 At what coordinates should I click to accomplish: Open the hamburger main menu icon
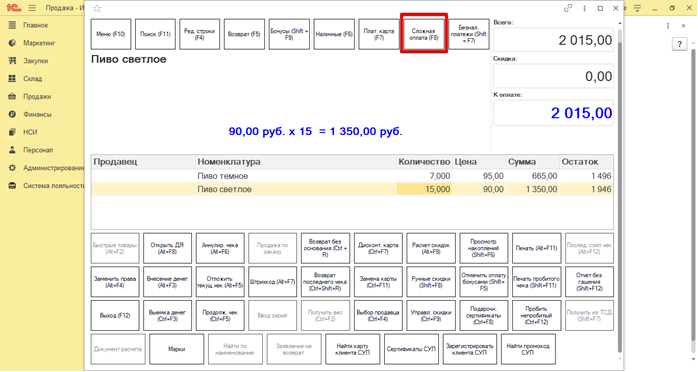coord(32,8)
